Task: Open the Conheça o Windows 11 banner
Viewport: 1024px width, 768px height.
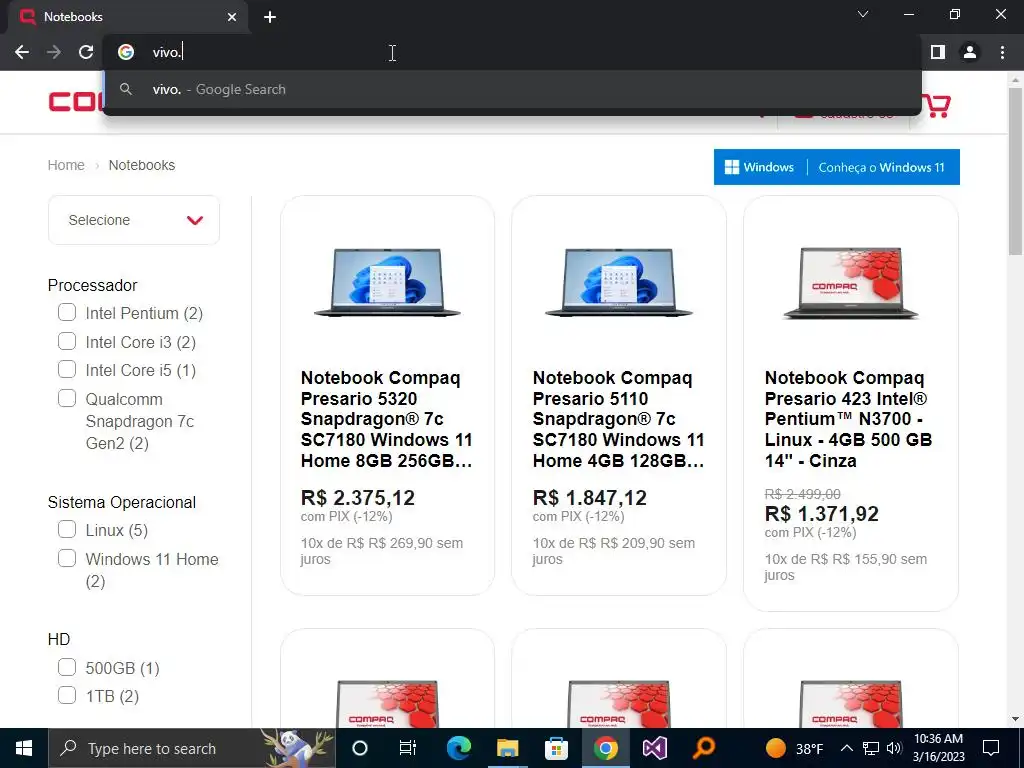Action: tap(837, 167)
